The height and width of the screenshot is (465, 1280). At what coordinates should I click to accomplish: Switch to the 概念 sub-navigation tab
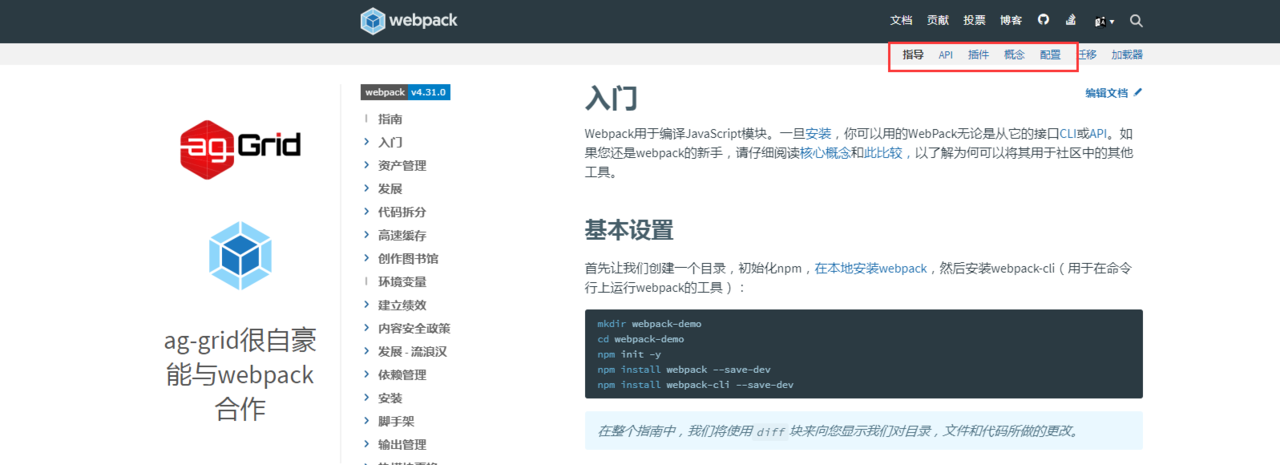[1014, 55]
